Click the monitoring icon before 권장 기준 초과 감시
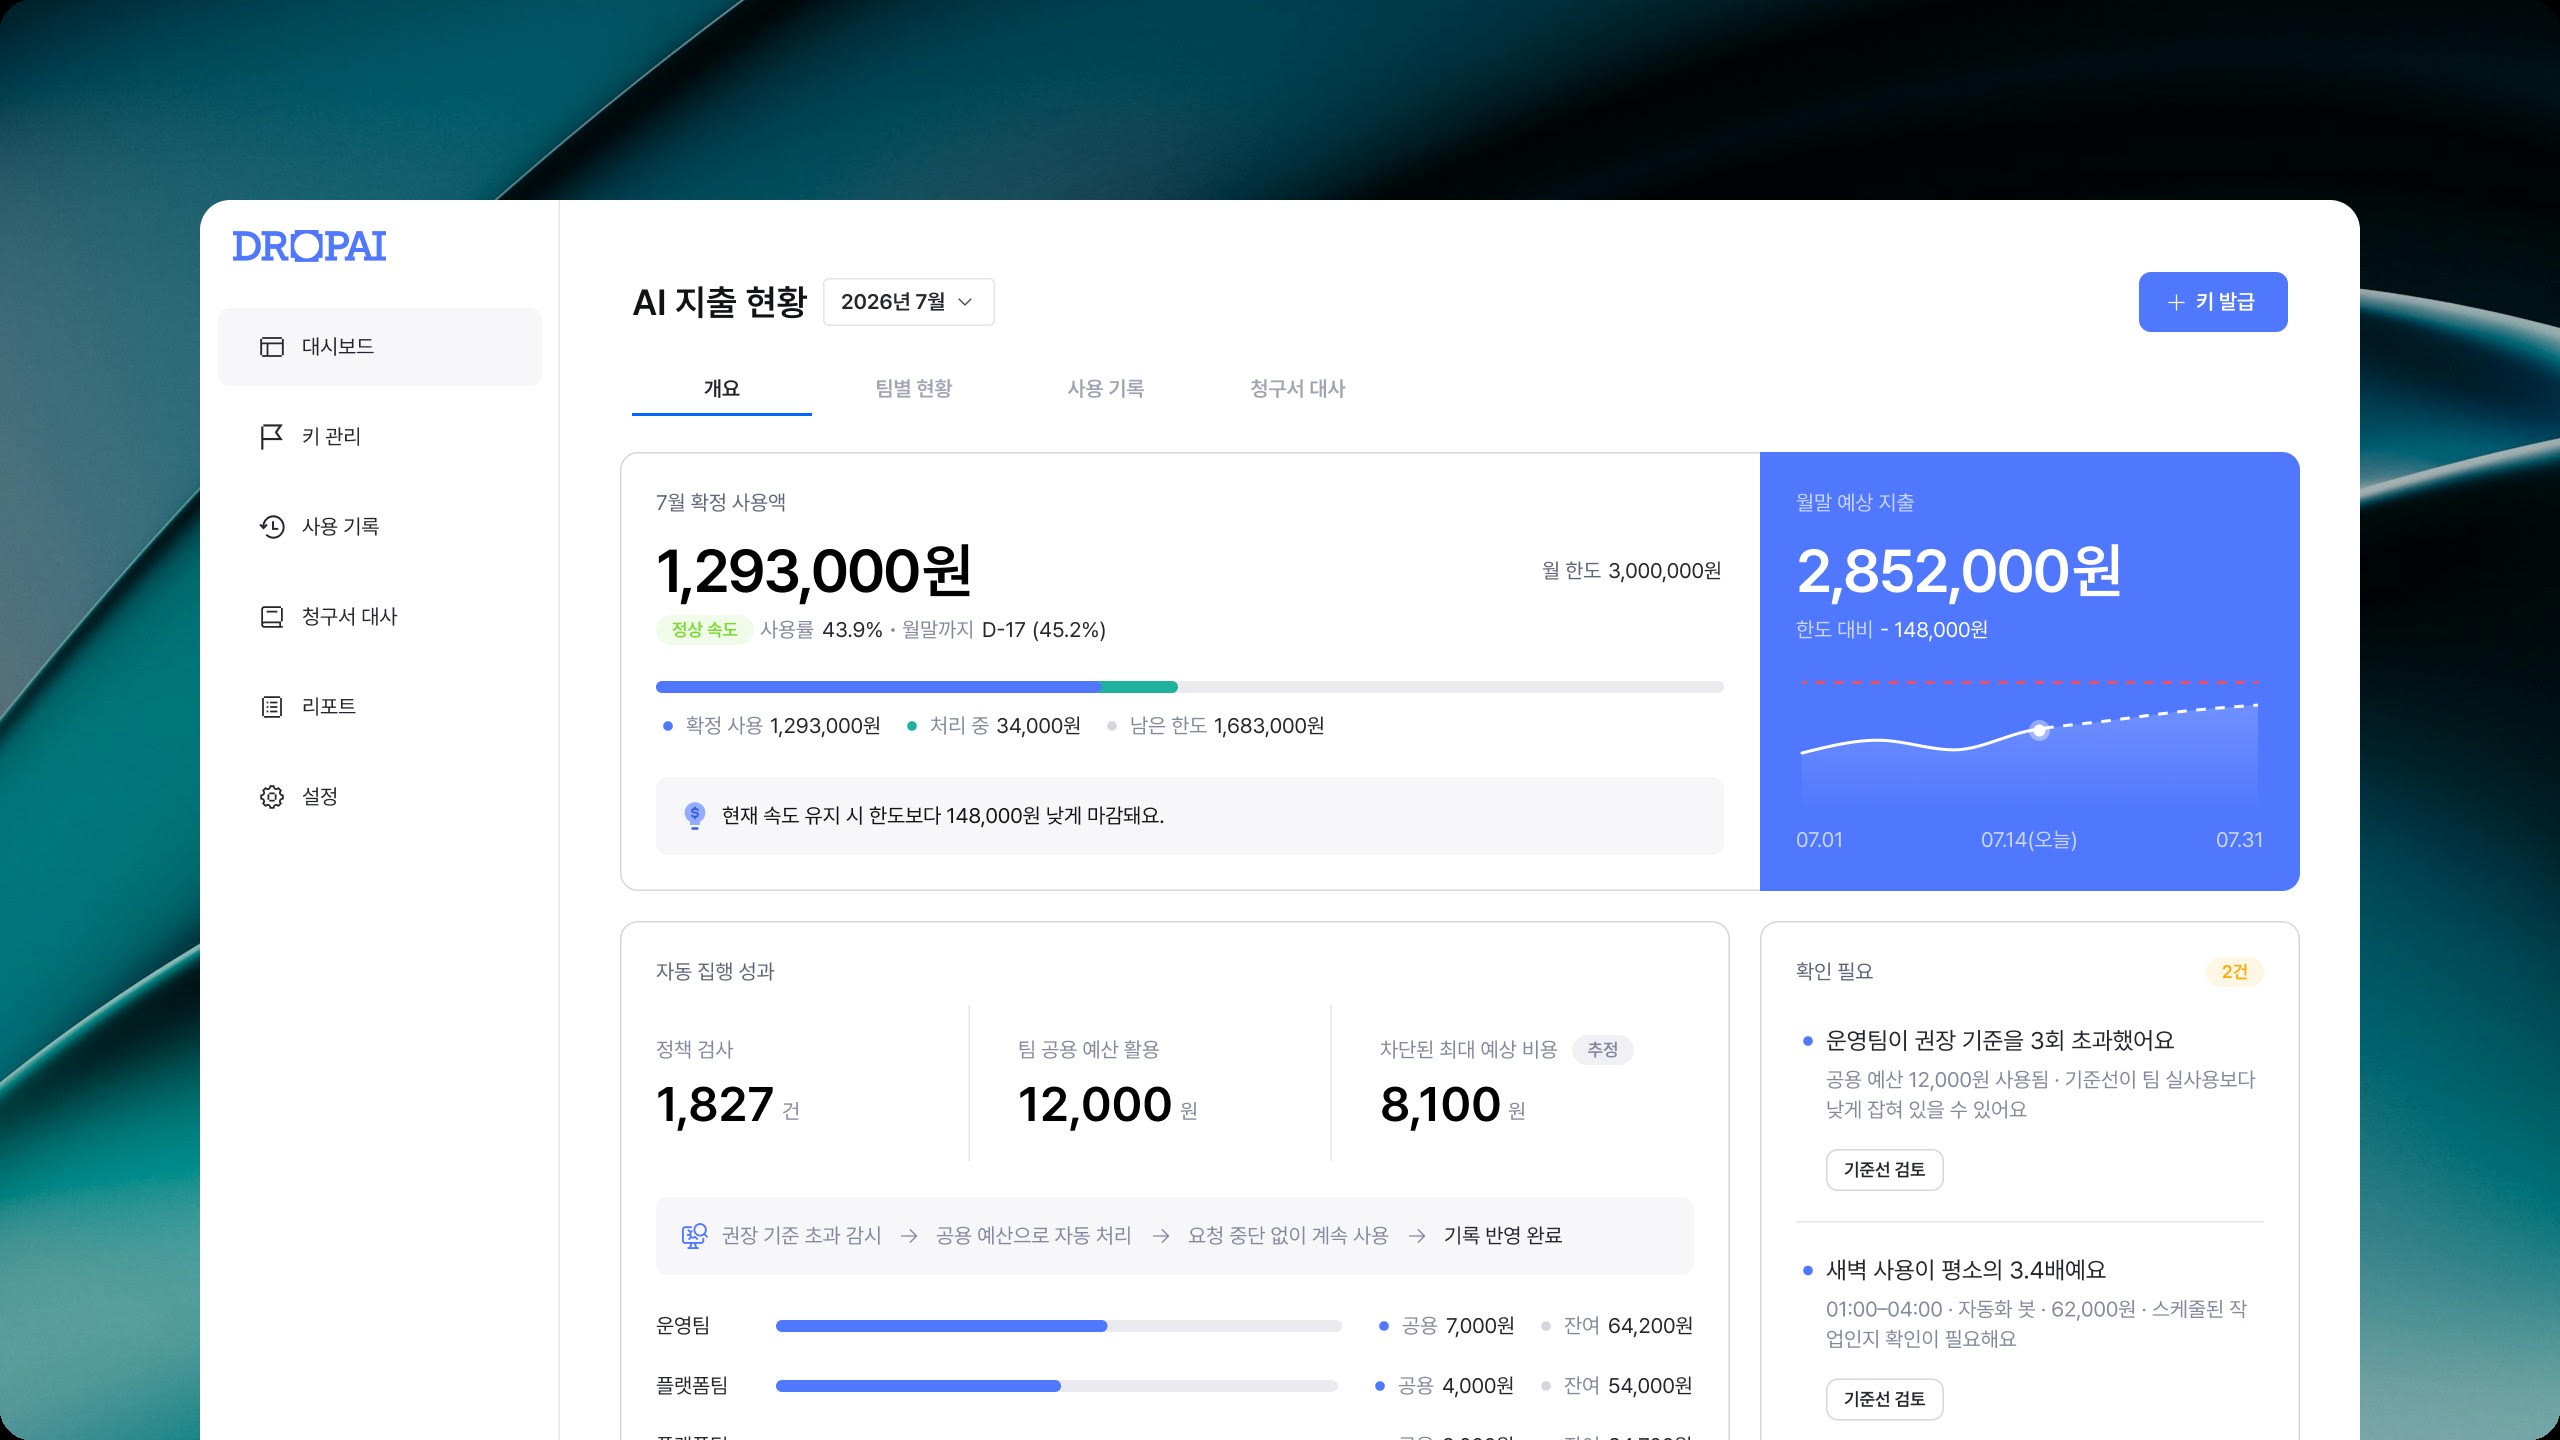The width and height of the screenshot is (2560, 1440). [x=694, y=1236]
